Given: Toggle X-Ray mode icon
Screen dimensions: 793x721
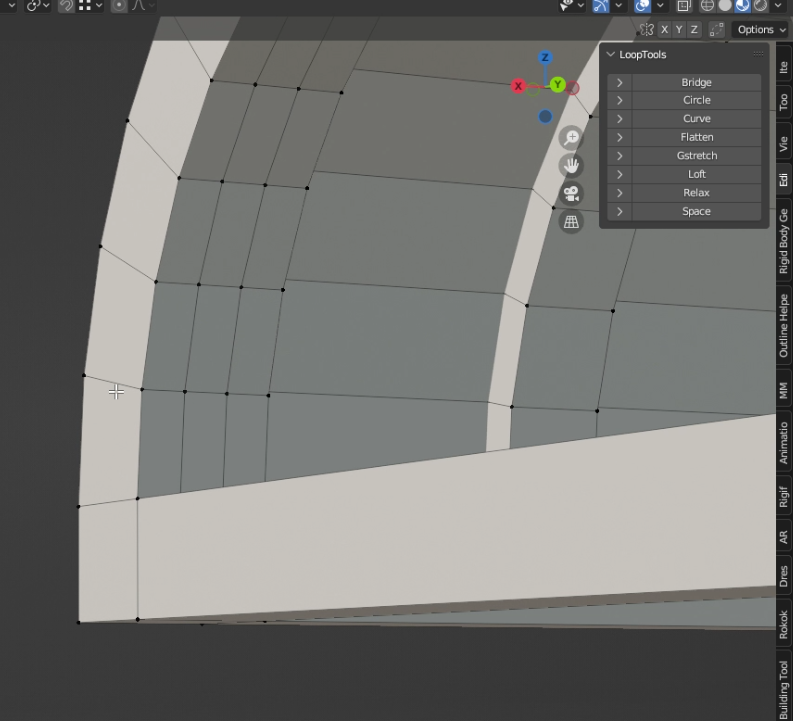Looking at the screenshot, I should click(x=683, y=6).
